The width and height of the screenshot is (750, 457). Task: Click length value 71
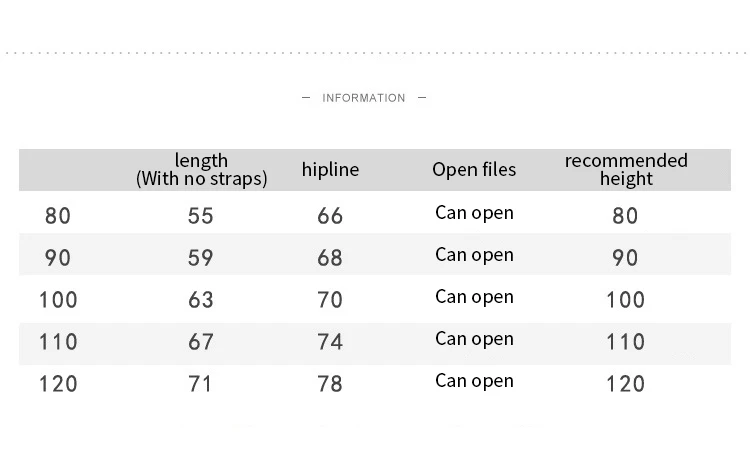(200, 384)
